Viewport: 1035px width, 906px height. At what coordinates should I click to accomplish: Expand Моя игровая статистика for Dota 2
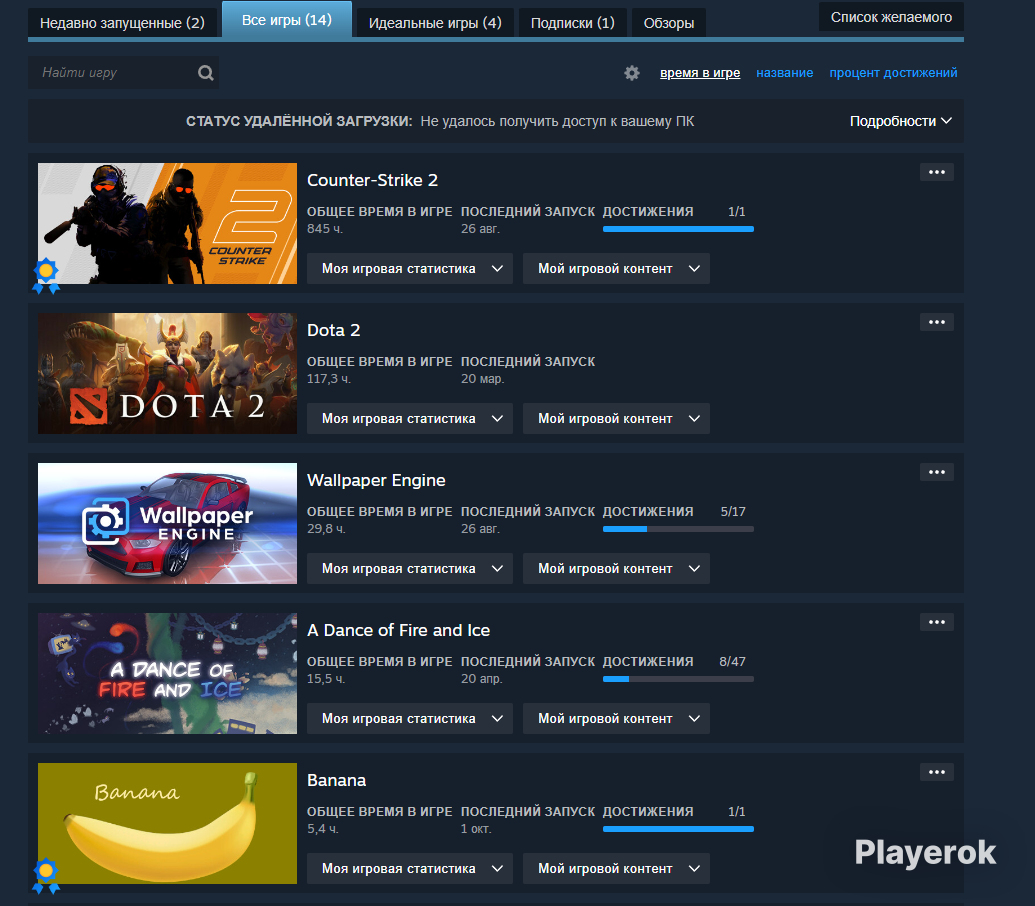click(410, 418)
